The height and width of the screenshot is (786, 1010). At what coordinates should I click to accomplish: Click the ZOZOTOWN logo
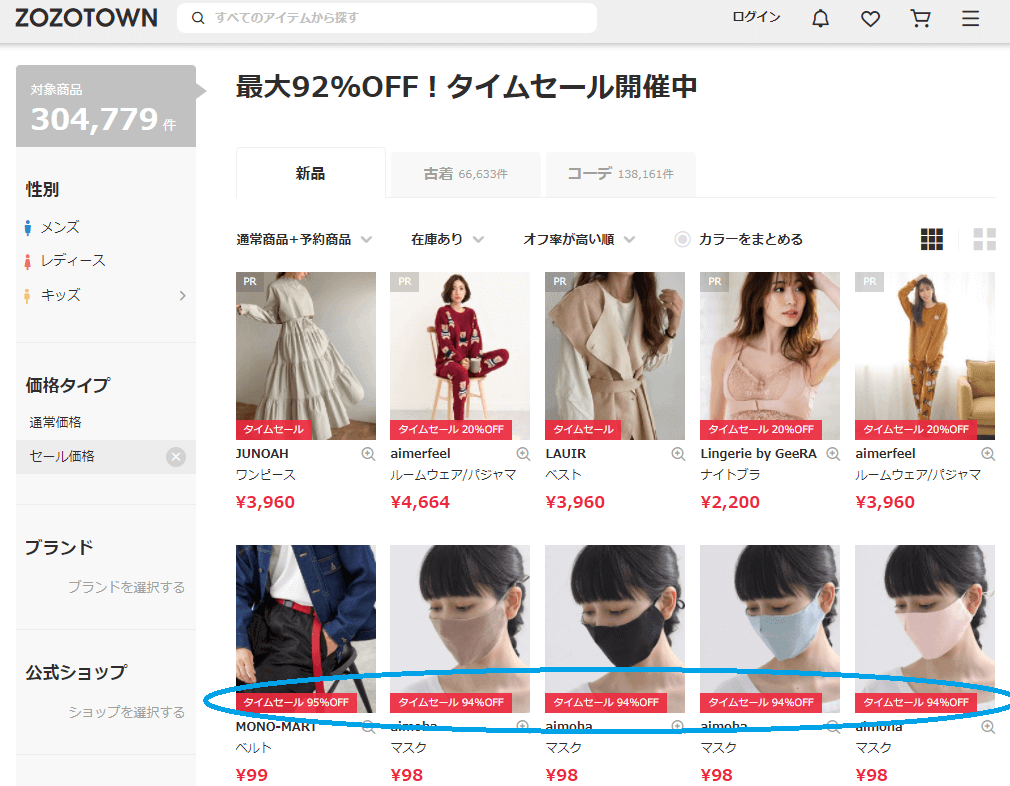(x=86, y=18)
